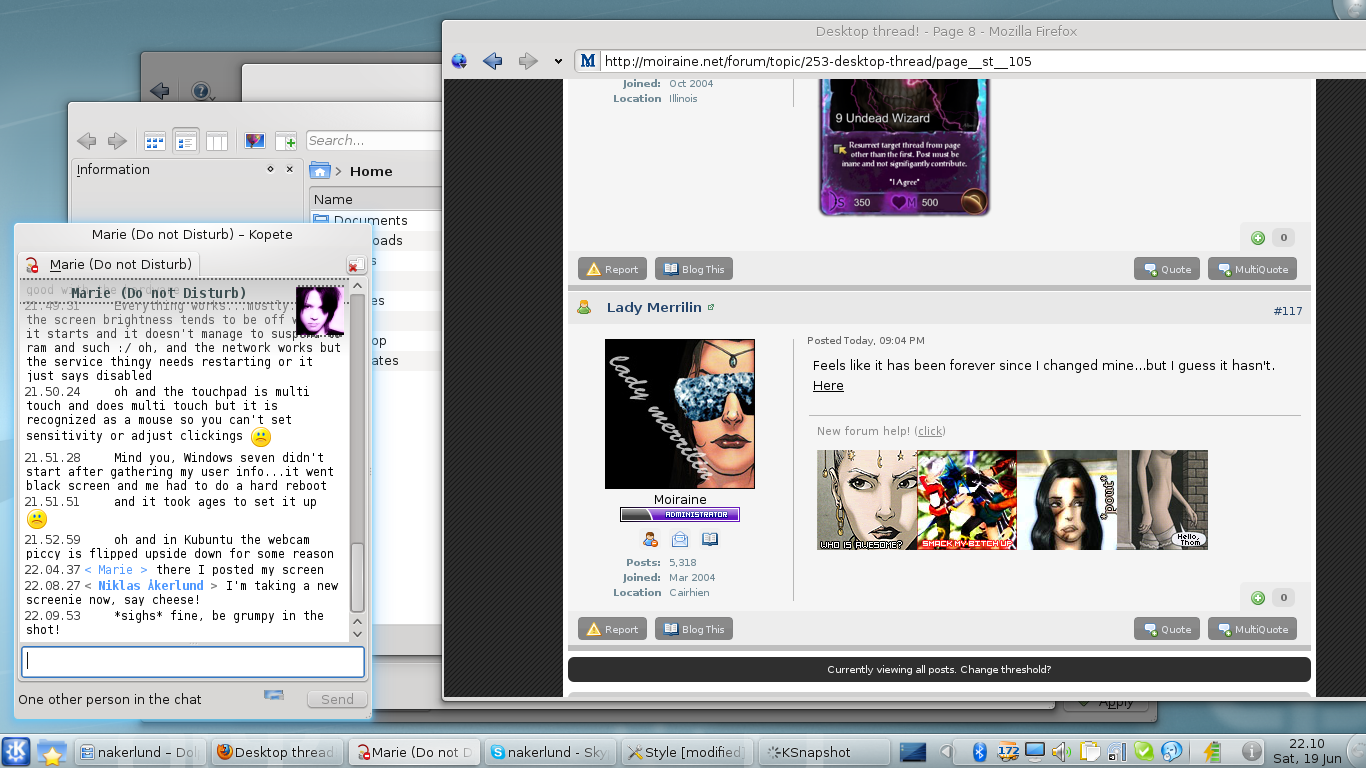Upvote the Undead Wizard post with plus icon

[x=1258, y=238]
